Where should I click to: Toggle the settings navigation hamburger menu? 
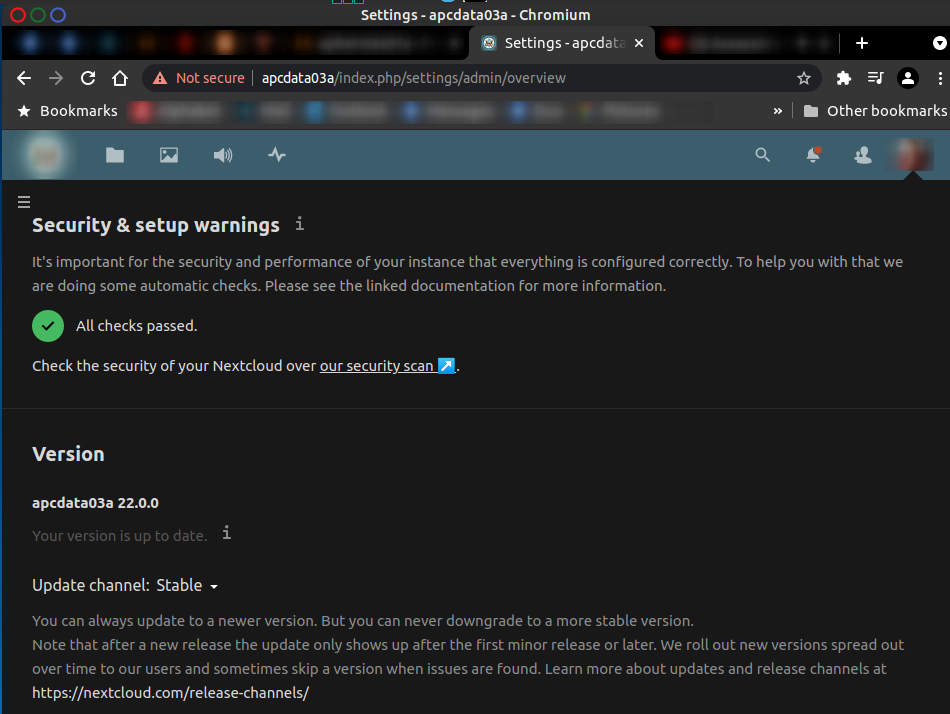(x=24, y=202)
